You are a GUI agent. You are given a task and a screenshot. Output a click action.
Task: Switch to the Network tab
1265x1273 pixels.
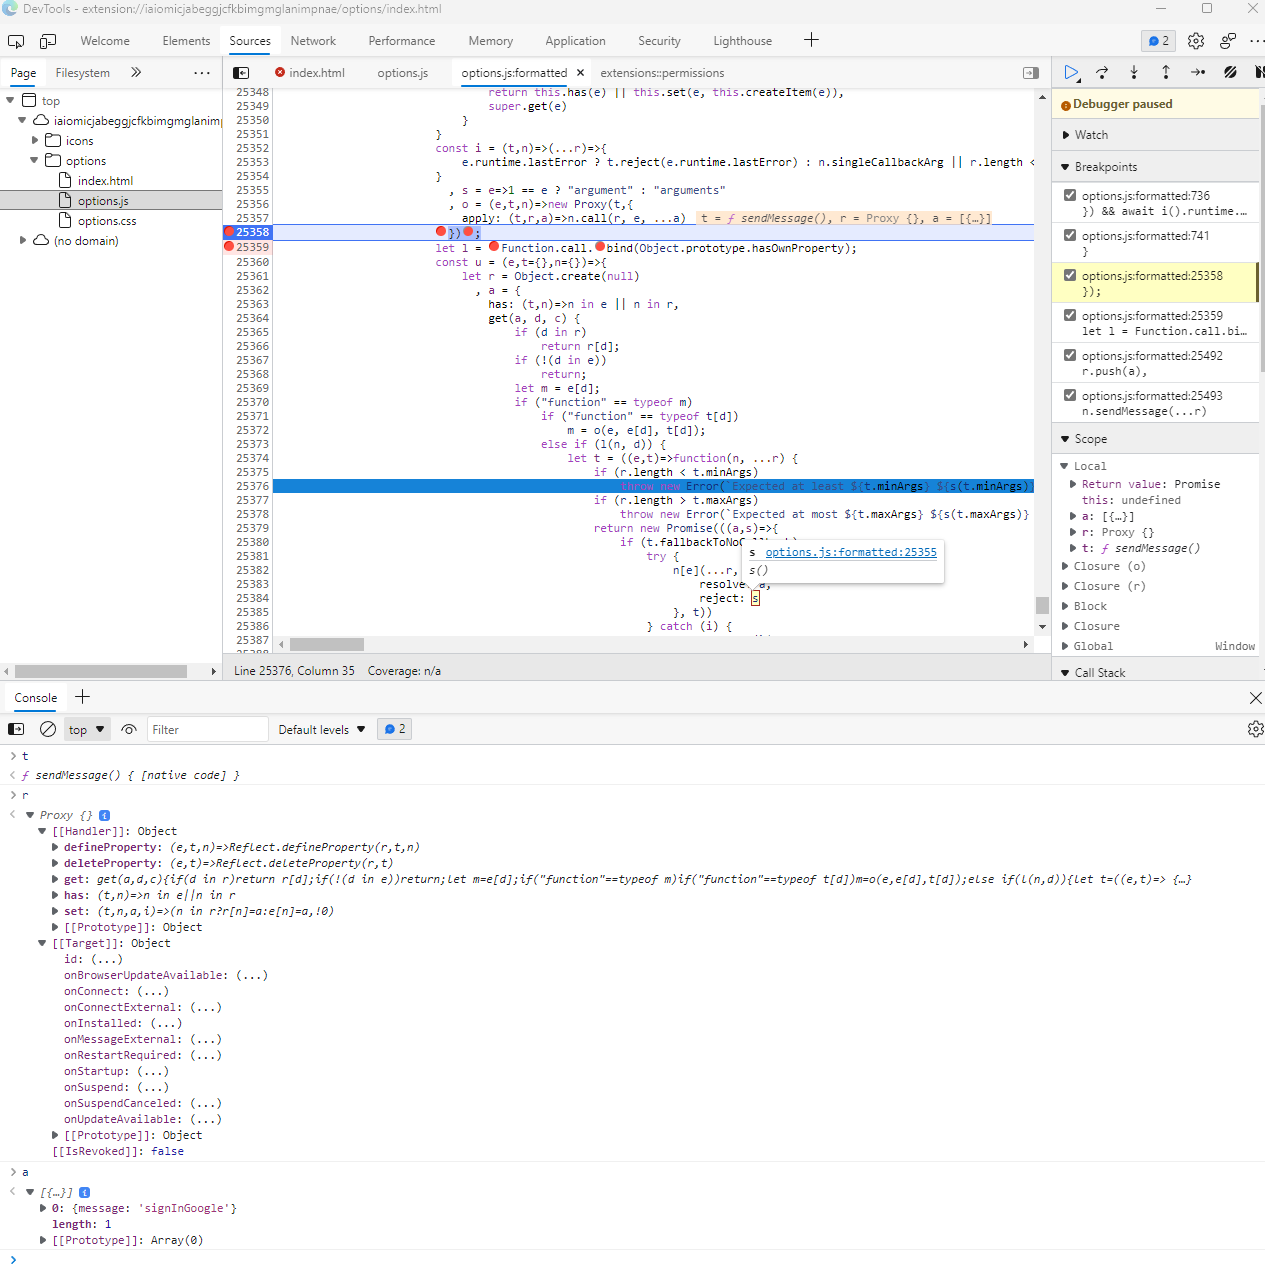pos(313,41)
